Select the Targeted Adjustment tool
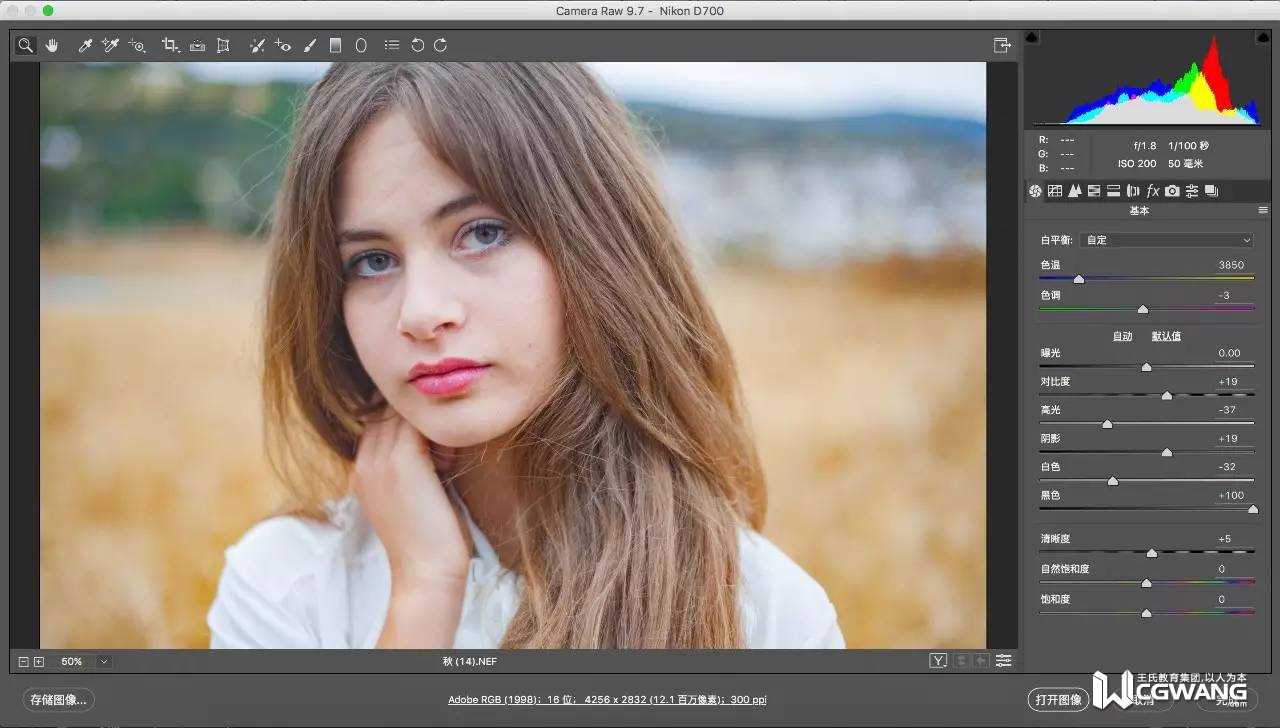Image resolution: width=1280 pixels, height=728 pixels. pos(137,45)
